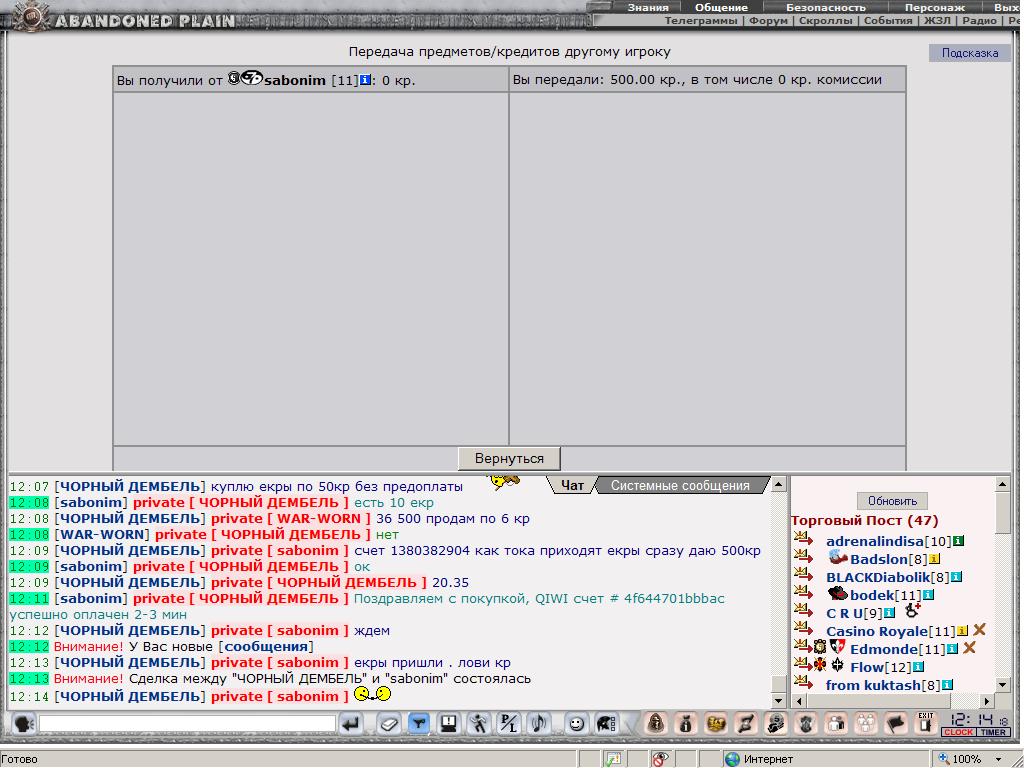Image resolution: width=1024 pixels, height=768 pixels.
Task: Click the P/L icon in chat toolbar
Action: [x=509, y=724]
